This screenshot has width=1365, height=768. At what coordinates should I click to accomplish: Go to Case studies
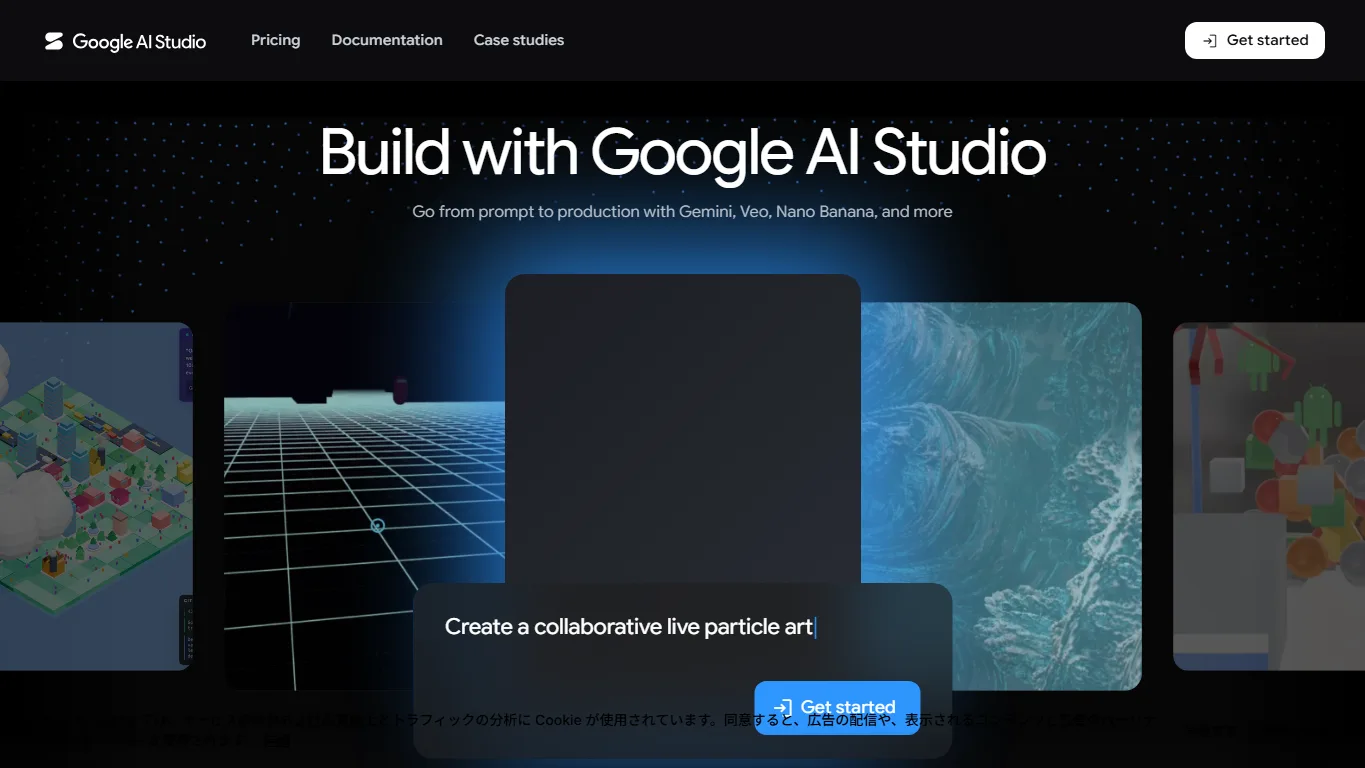pos(519,40)
